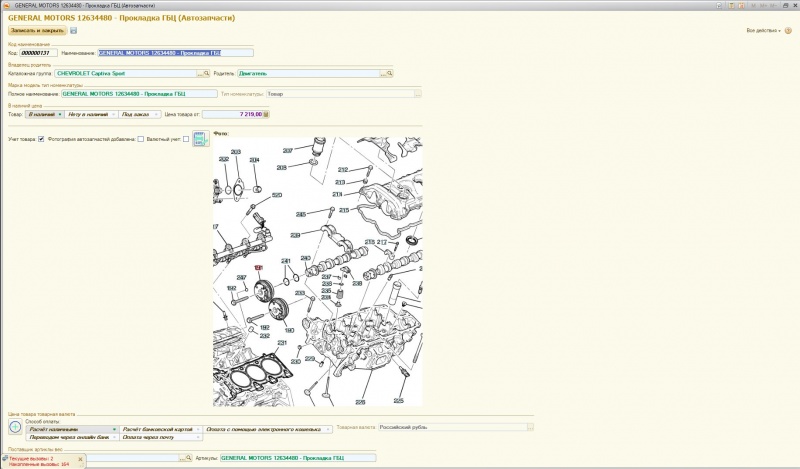Screen dimensions: 800x469
Task: Click the Код field 000000131
Action: [x=38, y=53]
